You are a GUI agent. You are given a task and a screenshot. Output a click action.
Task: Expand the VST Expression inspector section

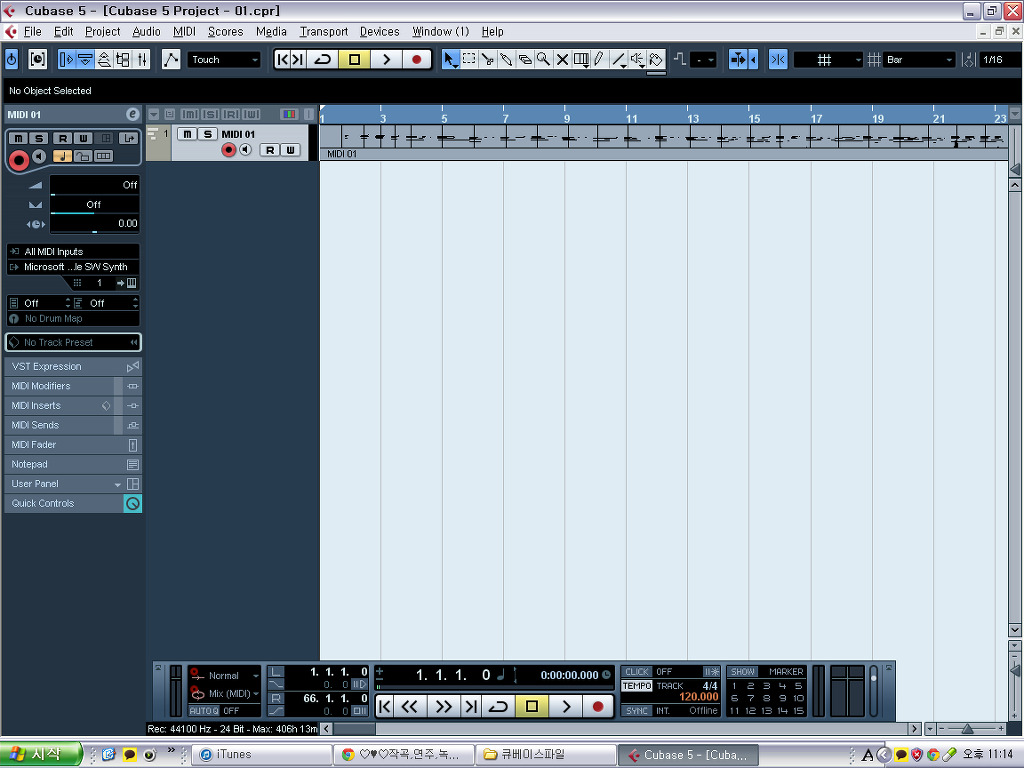73,366
